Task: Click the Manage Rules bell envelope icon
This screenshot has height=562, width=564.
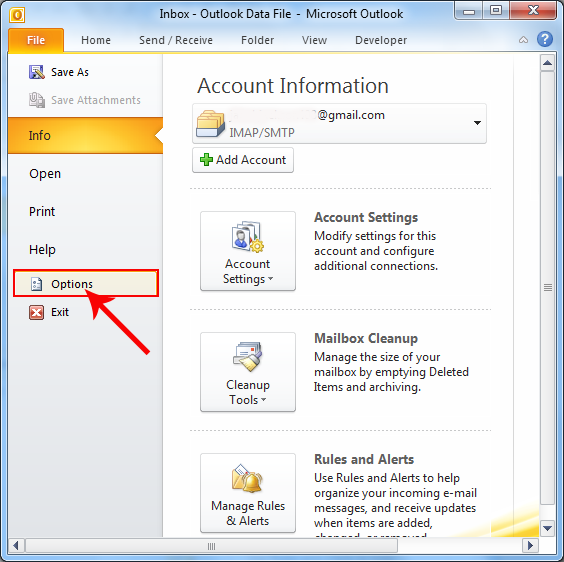Action: coord(247,478)
